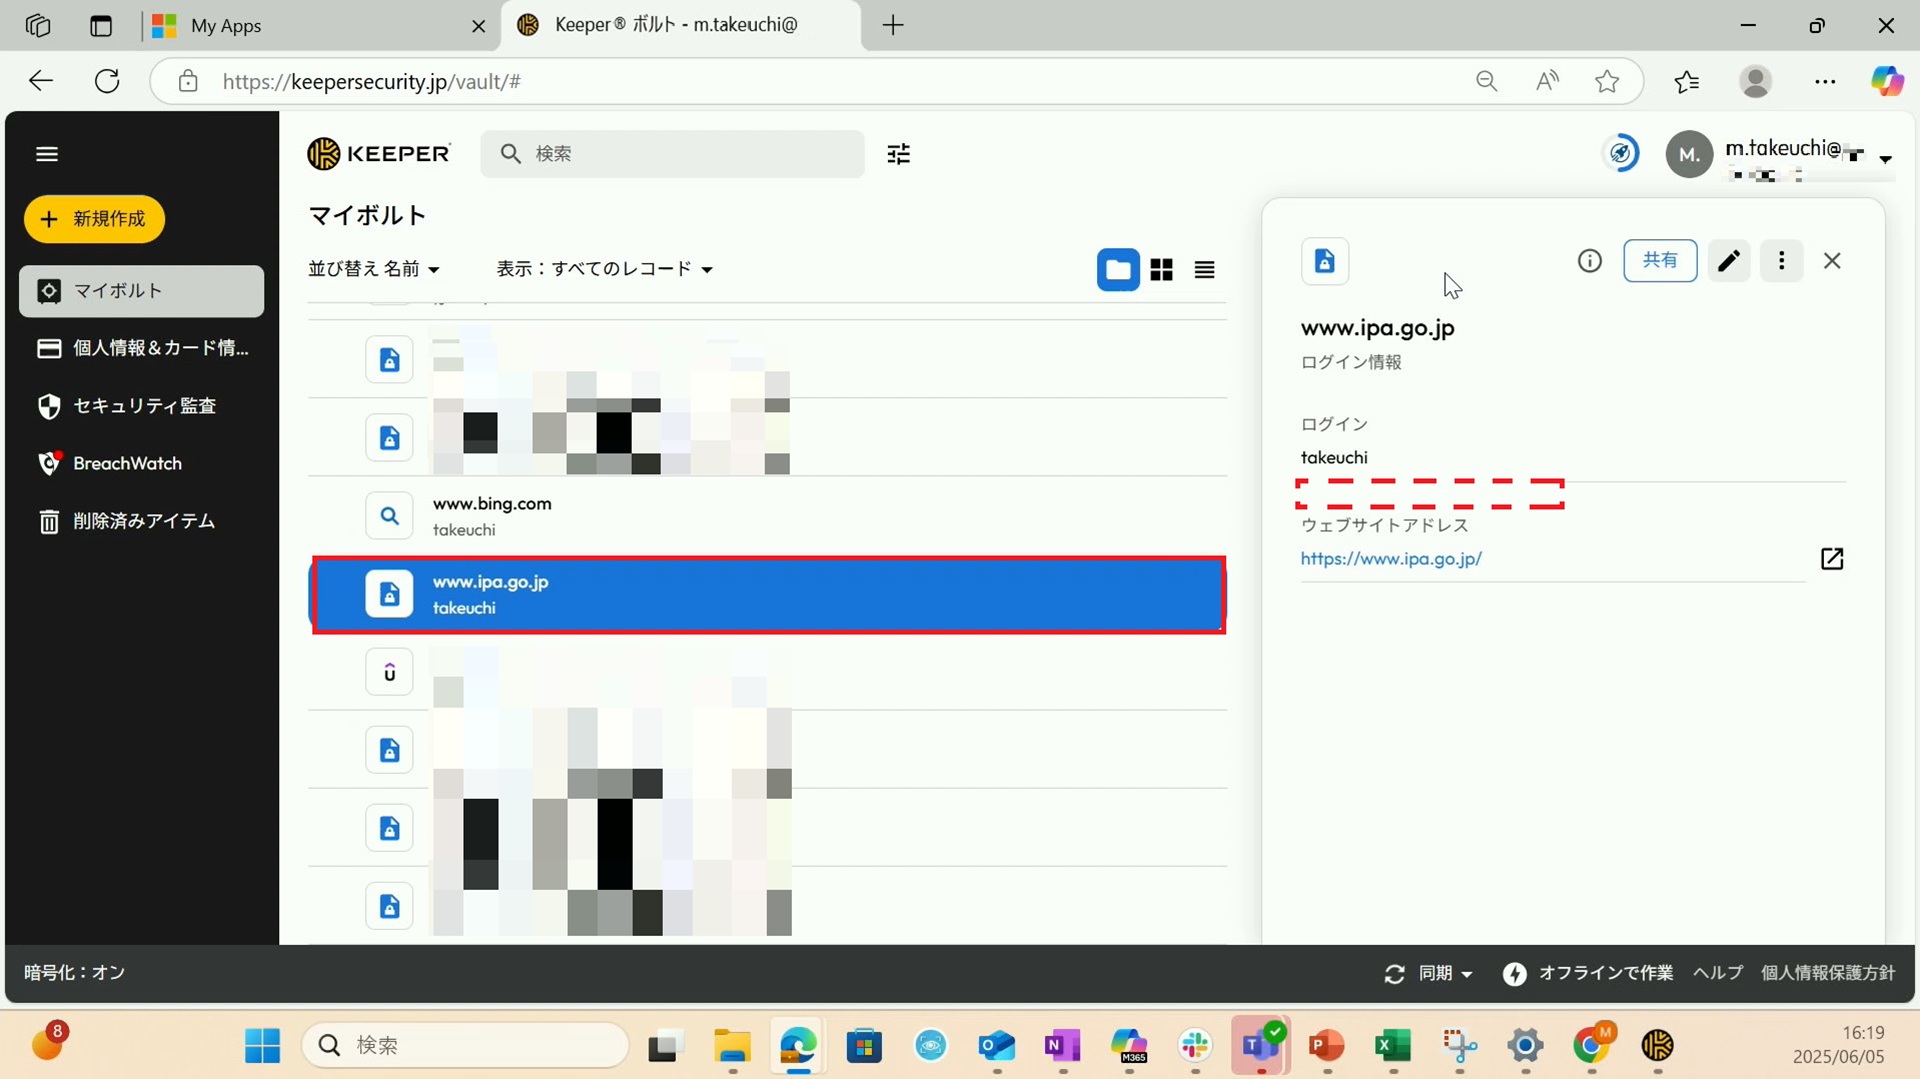Collapse sidebar with the hamburger menu icon
The width and height of the screenshot is (1920, 1079).
coord(47,154)
